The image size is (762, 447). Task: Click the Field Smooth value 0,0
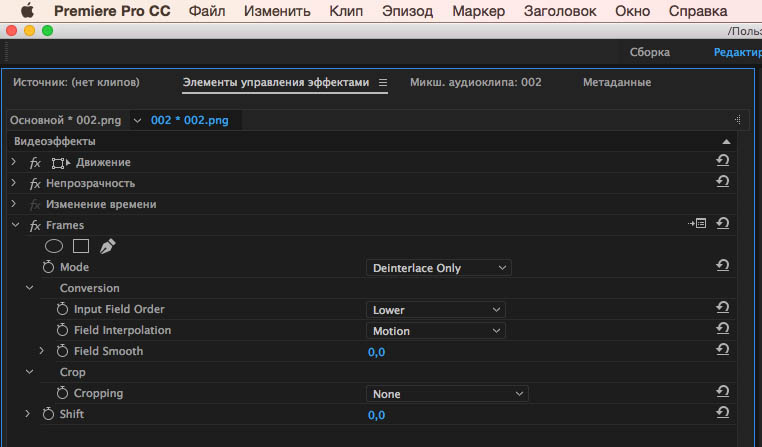(x=376, y=352)
